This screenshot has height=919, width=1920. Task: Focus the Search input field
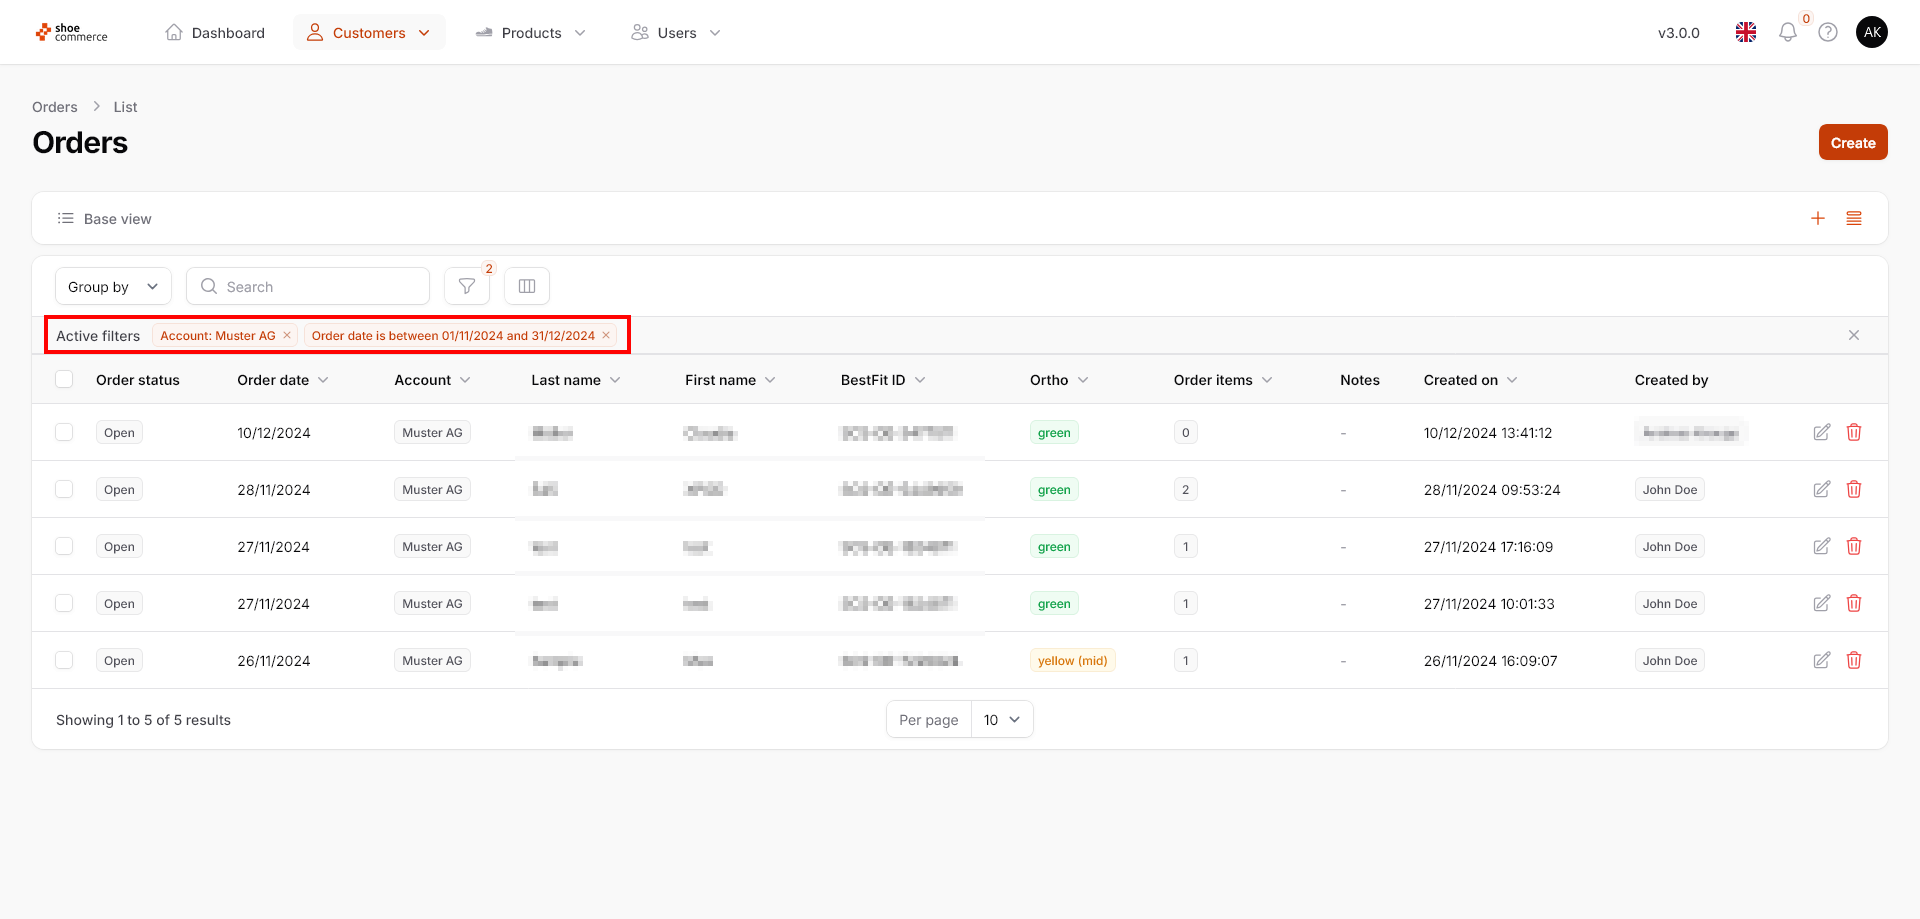pyautogui.click(x=320, y=287)
